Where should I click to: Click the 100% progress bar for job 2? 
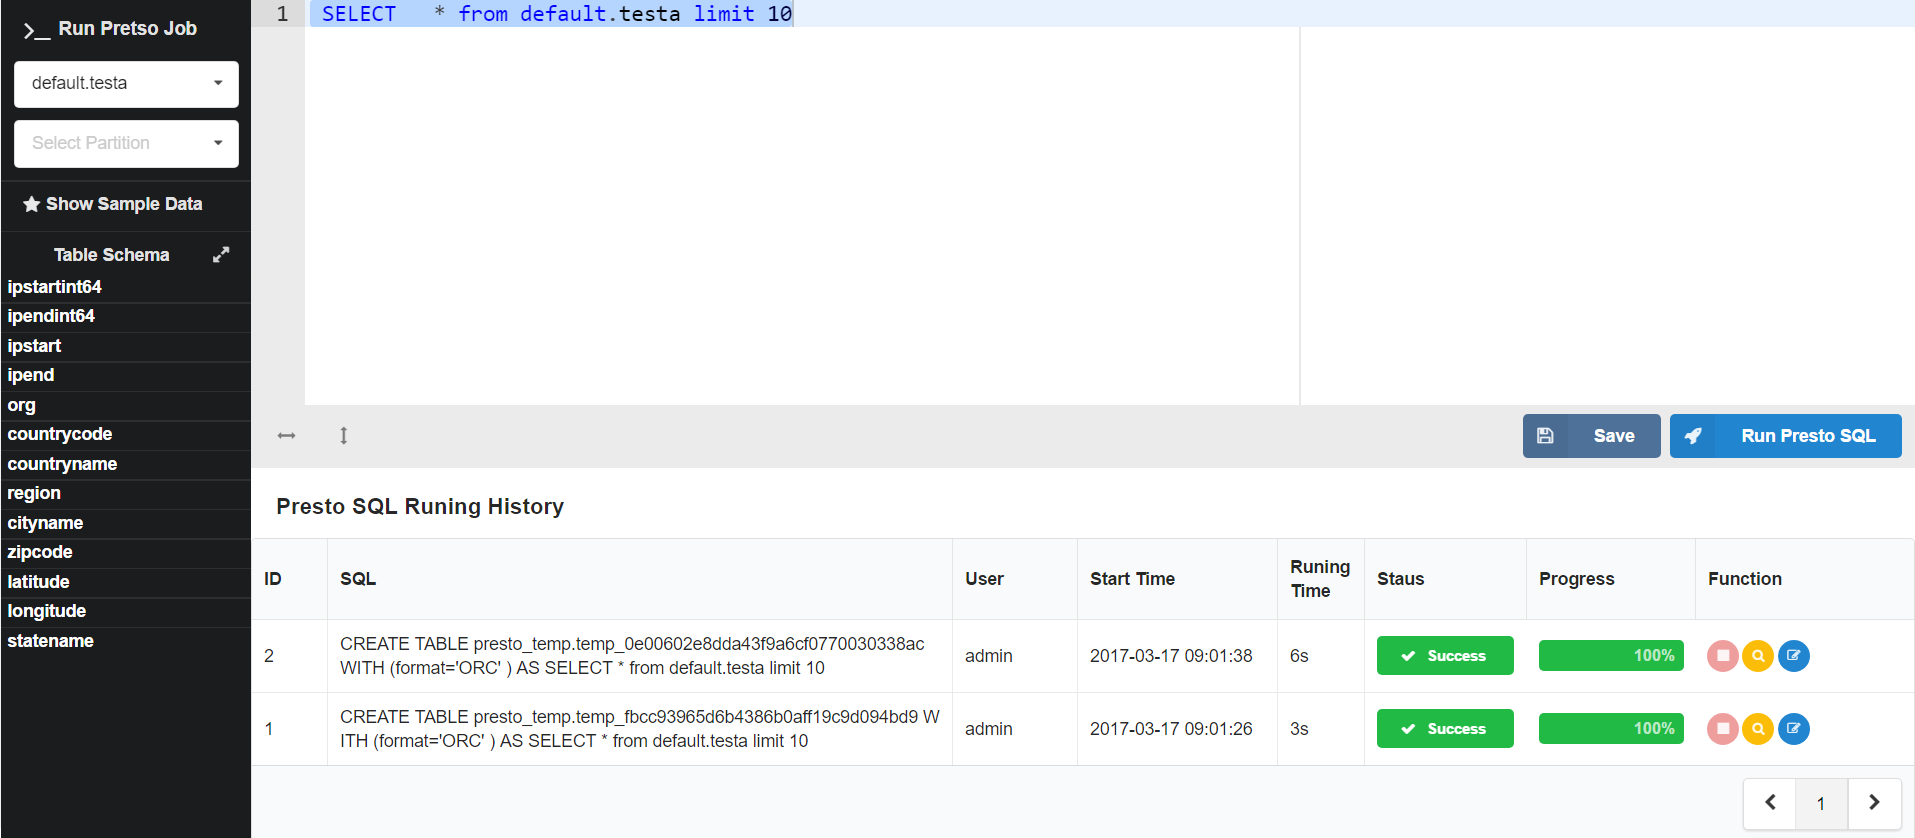(x=1611, y=656)
